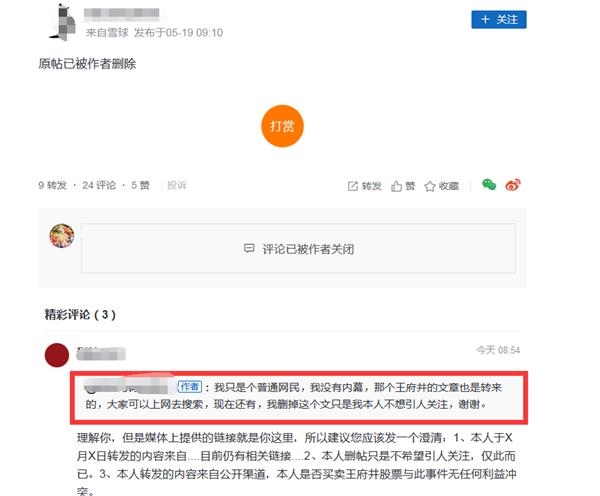Screen dimensions: 600x496
Task: Click the thumbs-up 赞 icon
Action: (396, 186)
